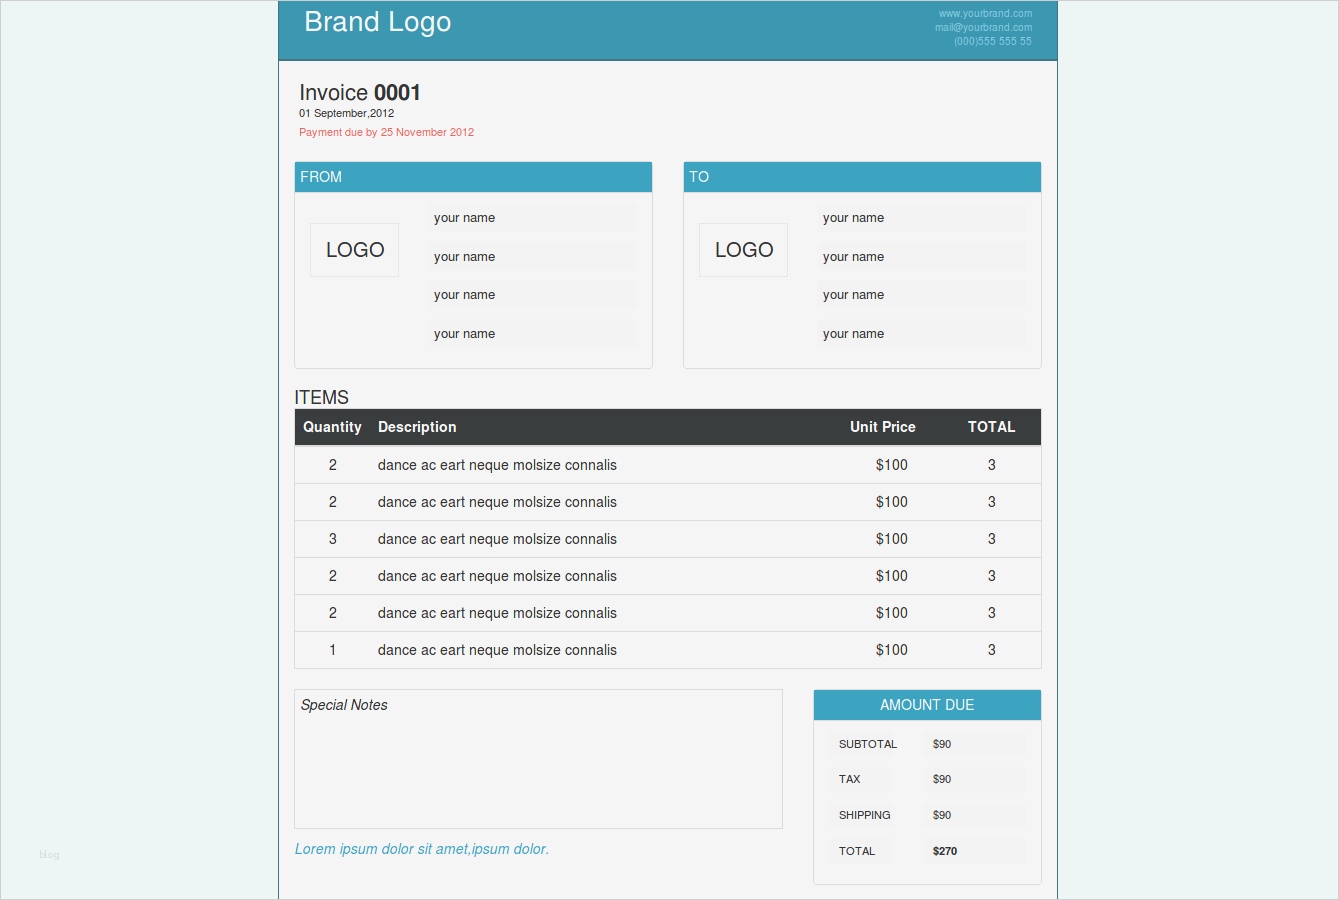Click the first 'your name' field in FROM
Viewport: 1339px width, 900px height.
(x=533, y=218)
